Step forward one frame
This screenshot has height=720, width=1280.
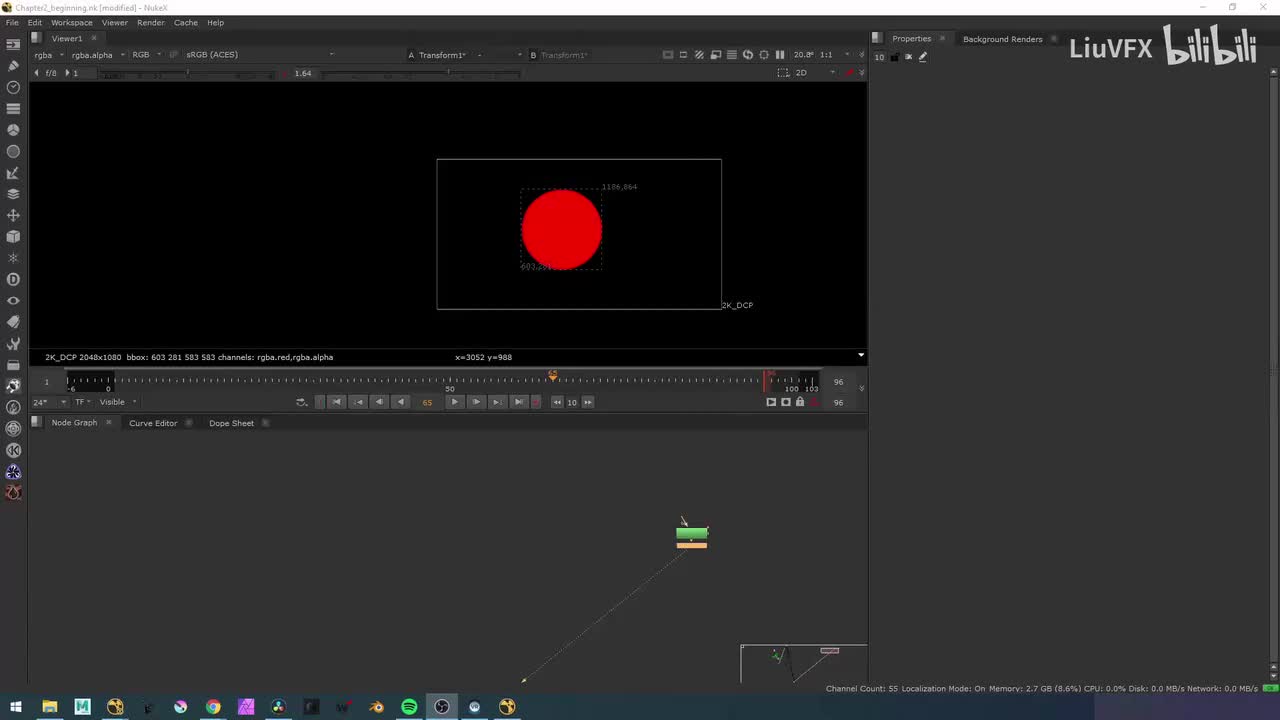tap(476, 402)
